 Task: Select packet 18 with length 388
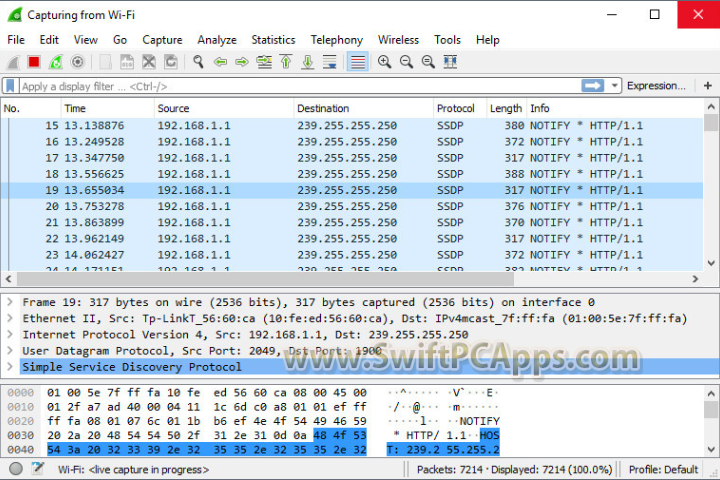[352, 174]
